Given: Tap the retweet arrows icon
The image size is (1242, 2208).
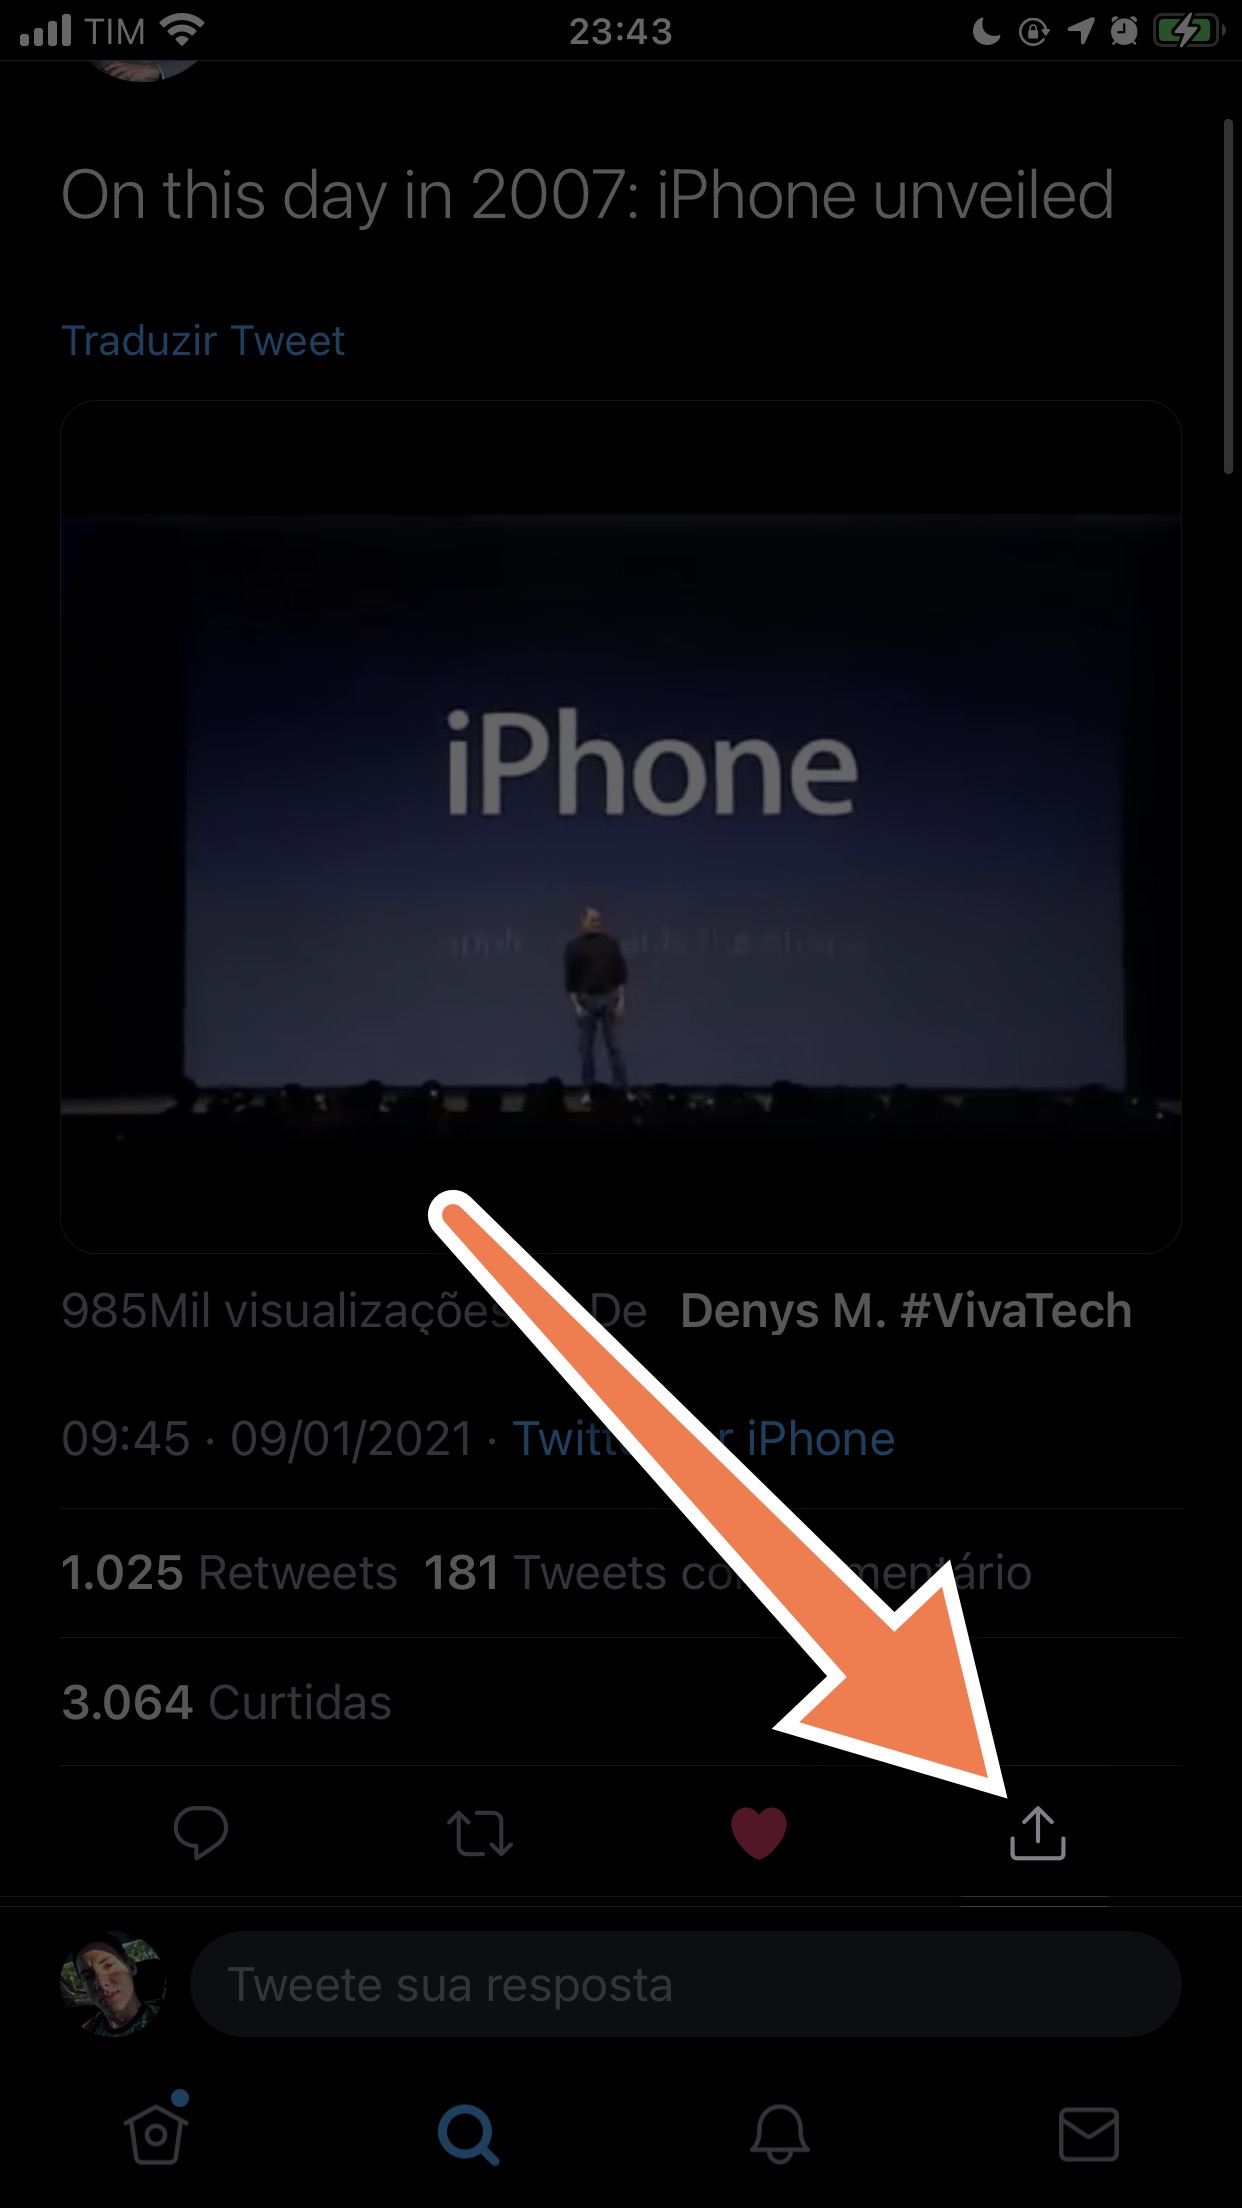Looking at the screenshot, I should (479, 1833).
